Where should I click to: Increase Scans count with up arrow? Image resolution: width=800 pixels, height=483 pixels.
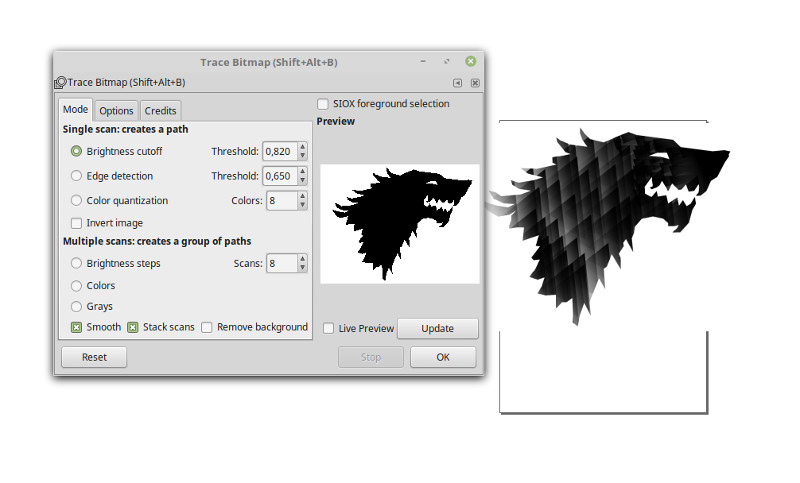pos(303,259)
